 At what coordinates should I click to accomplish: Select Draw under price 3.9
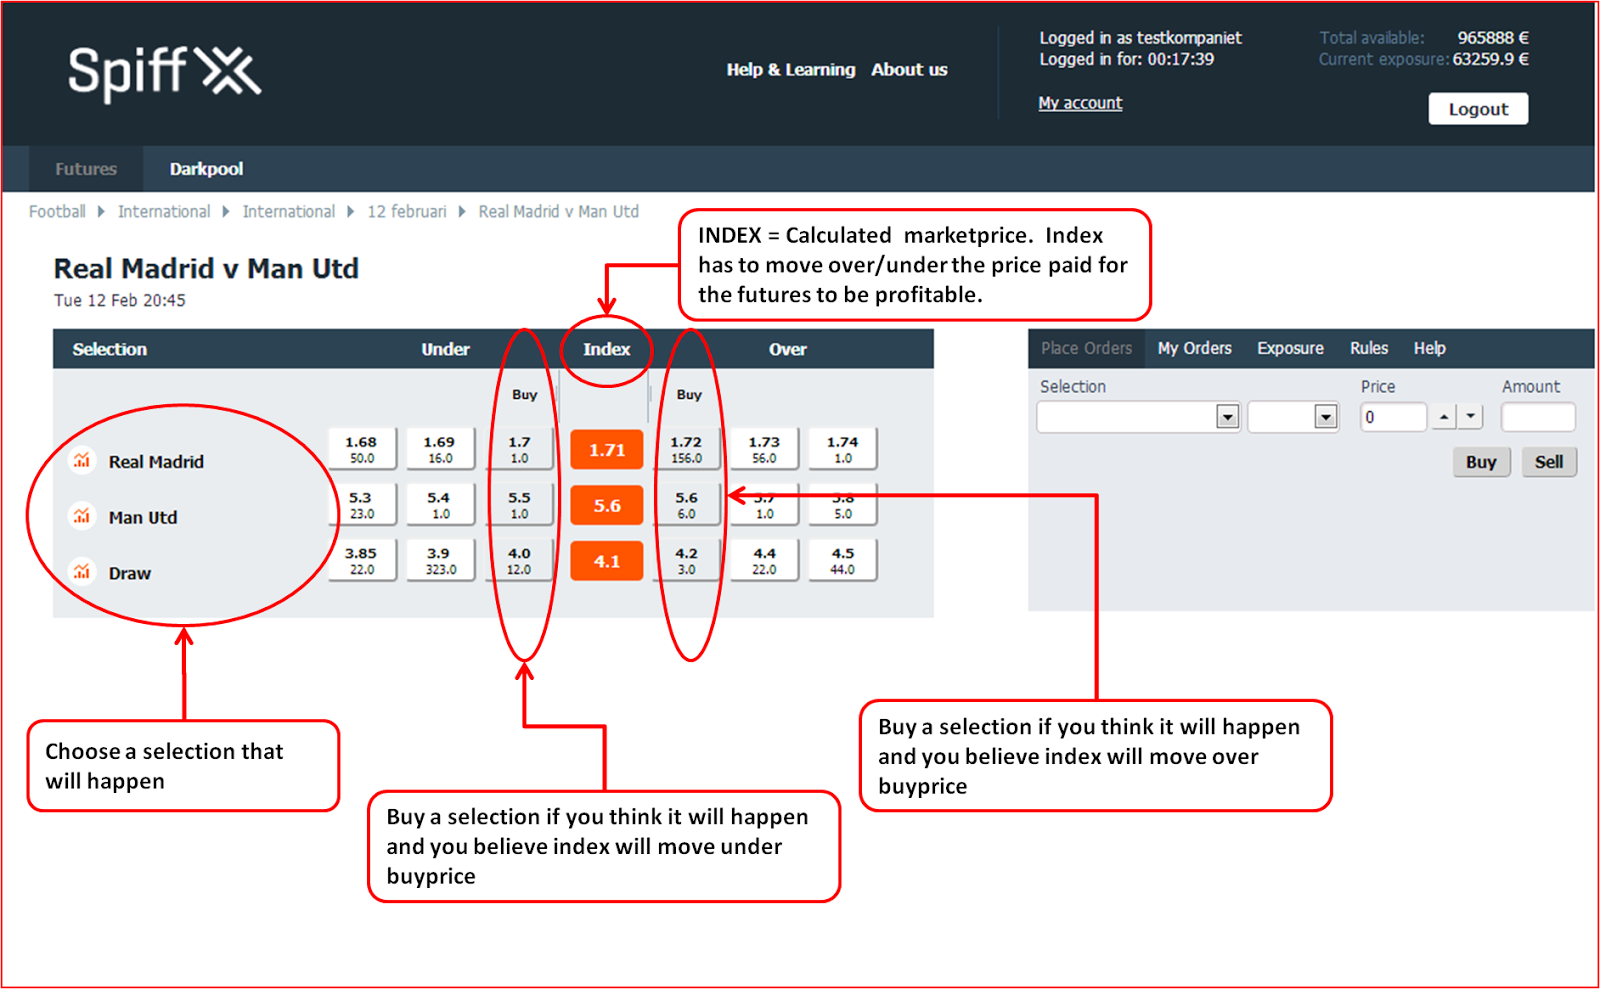(440, 561)
